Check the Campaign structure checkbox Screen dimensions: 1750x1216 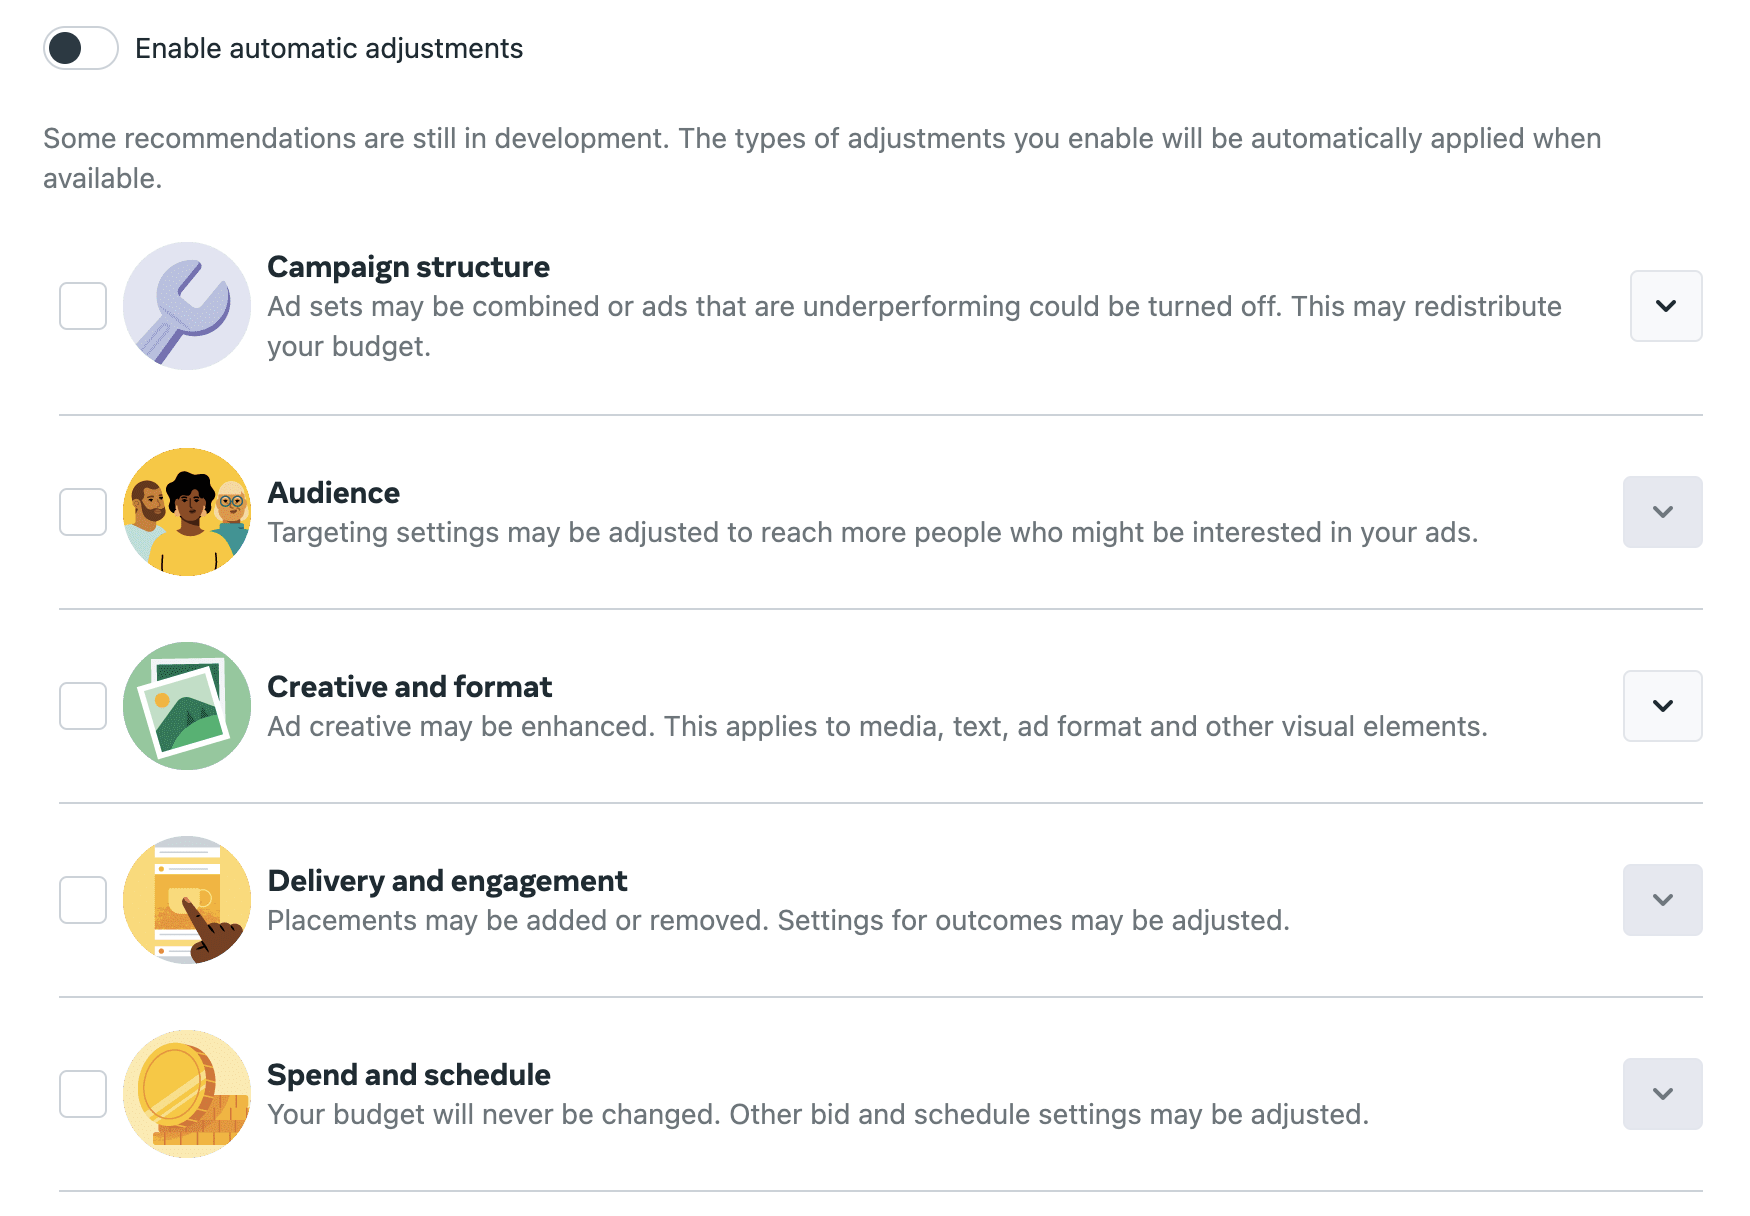(83, 306)
